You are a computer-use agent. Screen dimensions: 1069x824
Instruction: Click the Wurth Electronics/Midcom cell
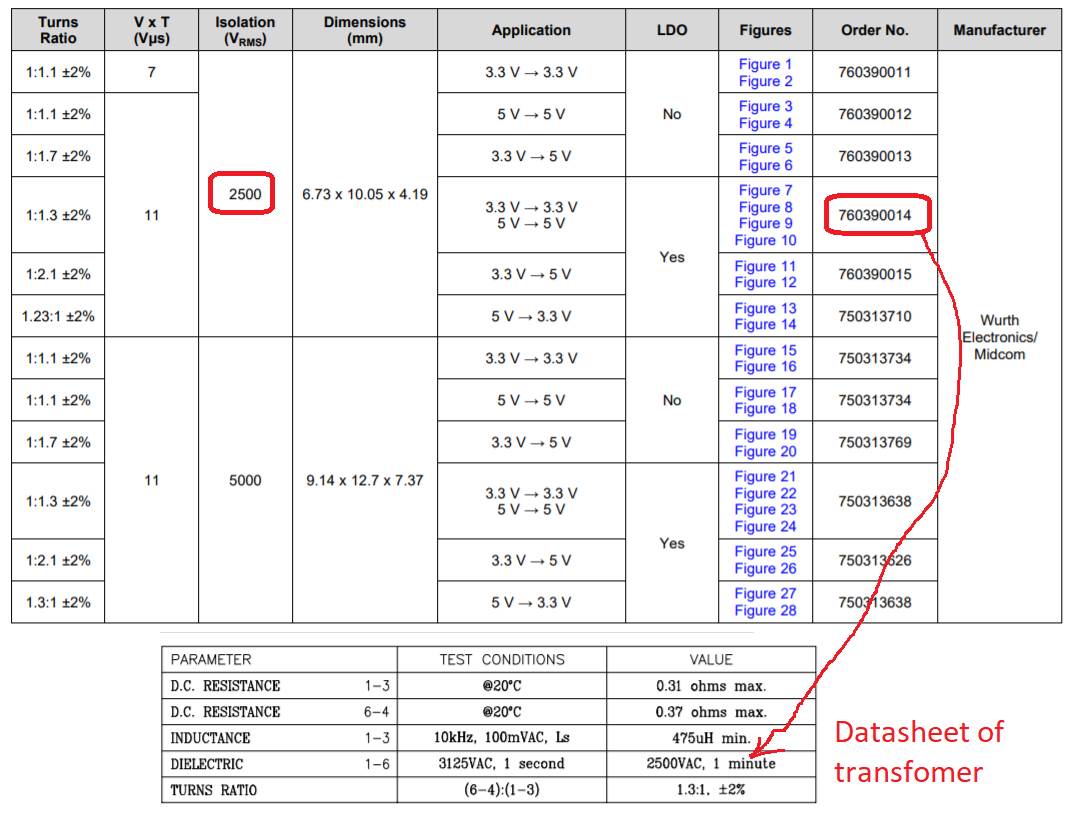(x=999, y=337)
